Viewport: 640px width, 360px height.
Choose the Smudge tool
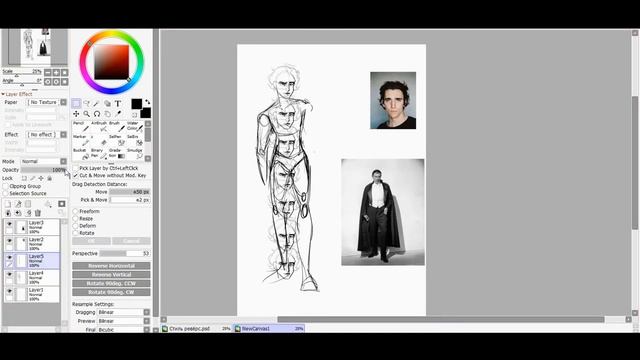pyautogui.click(x=134, y=153)
